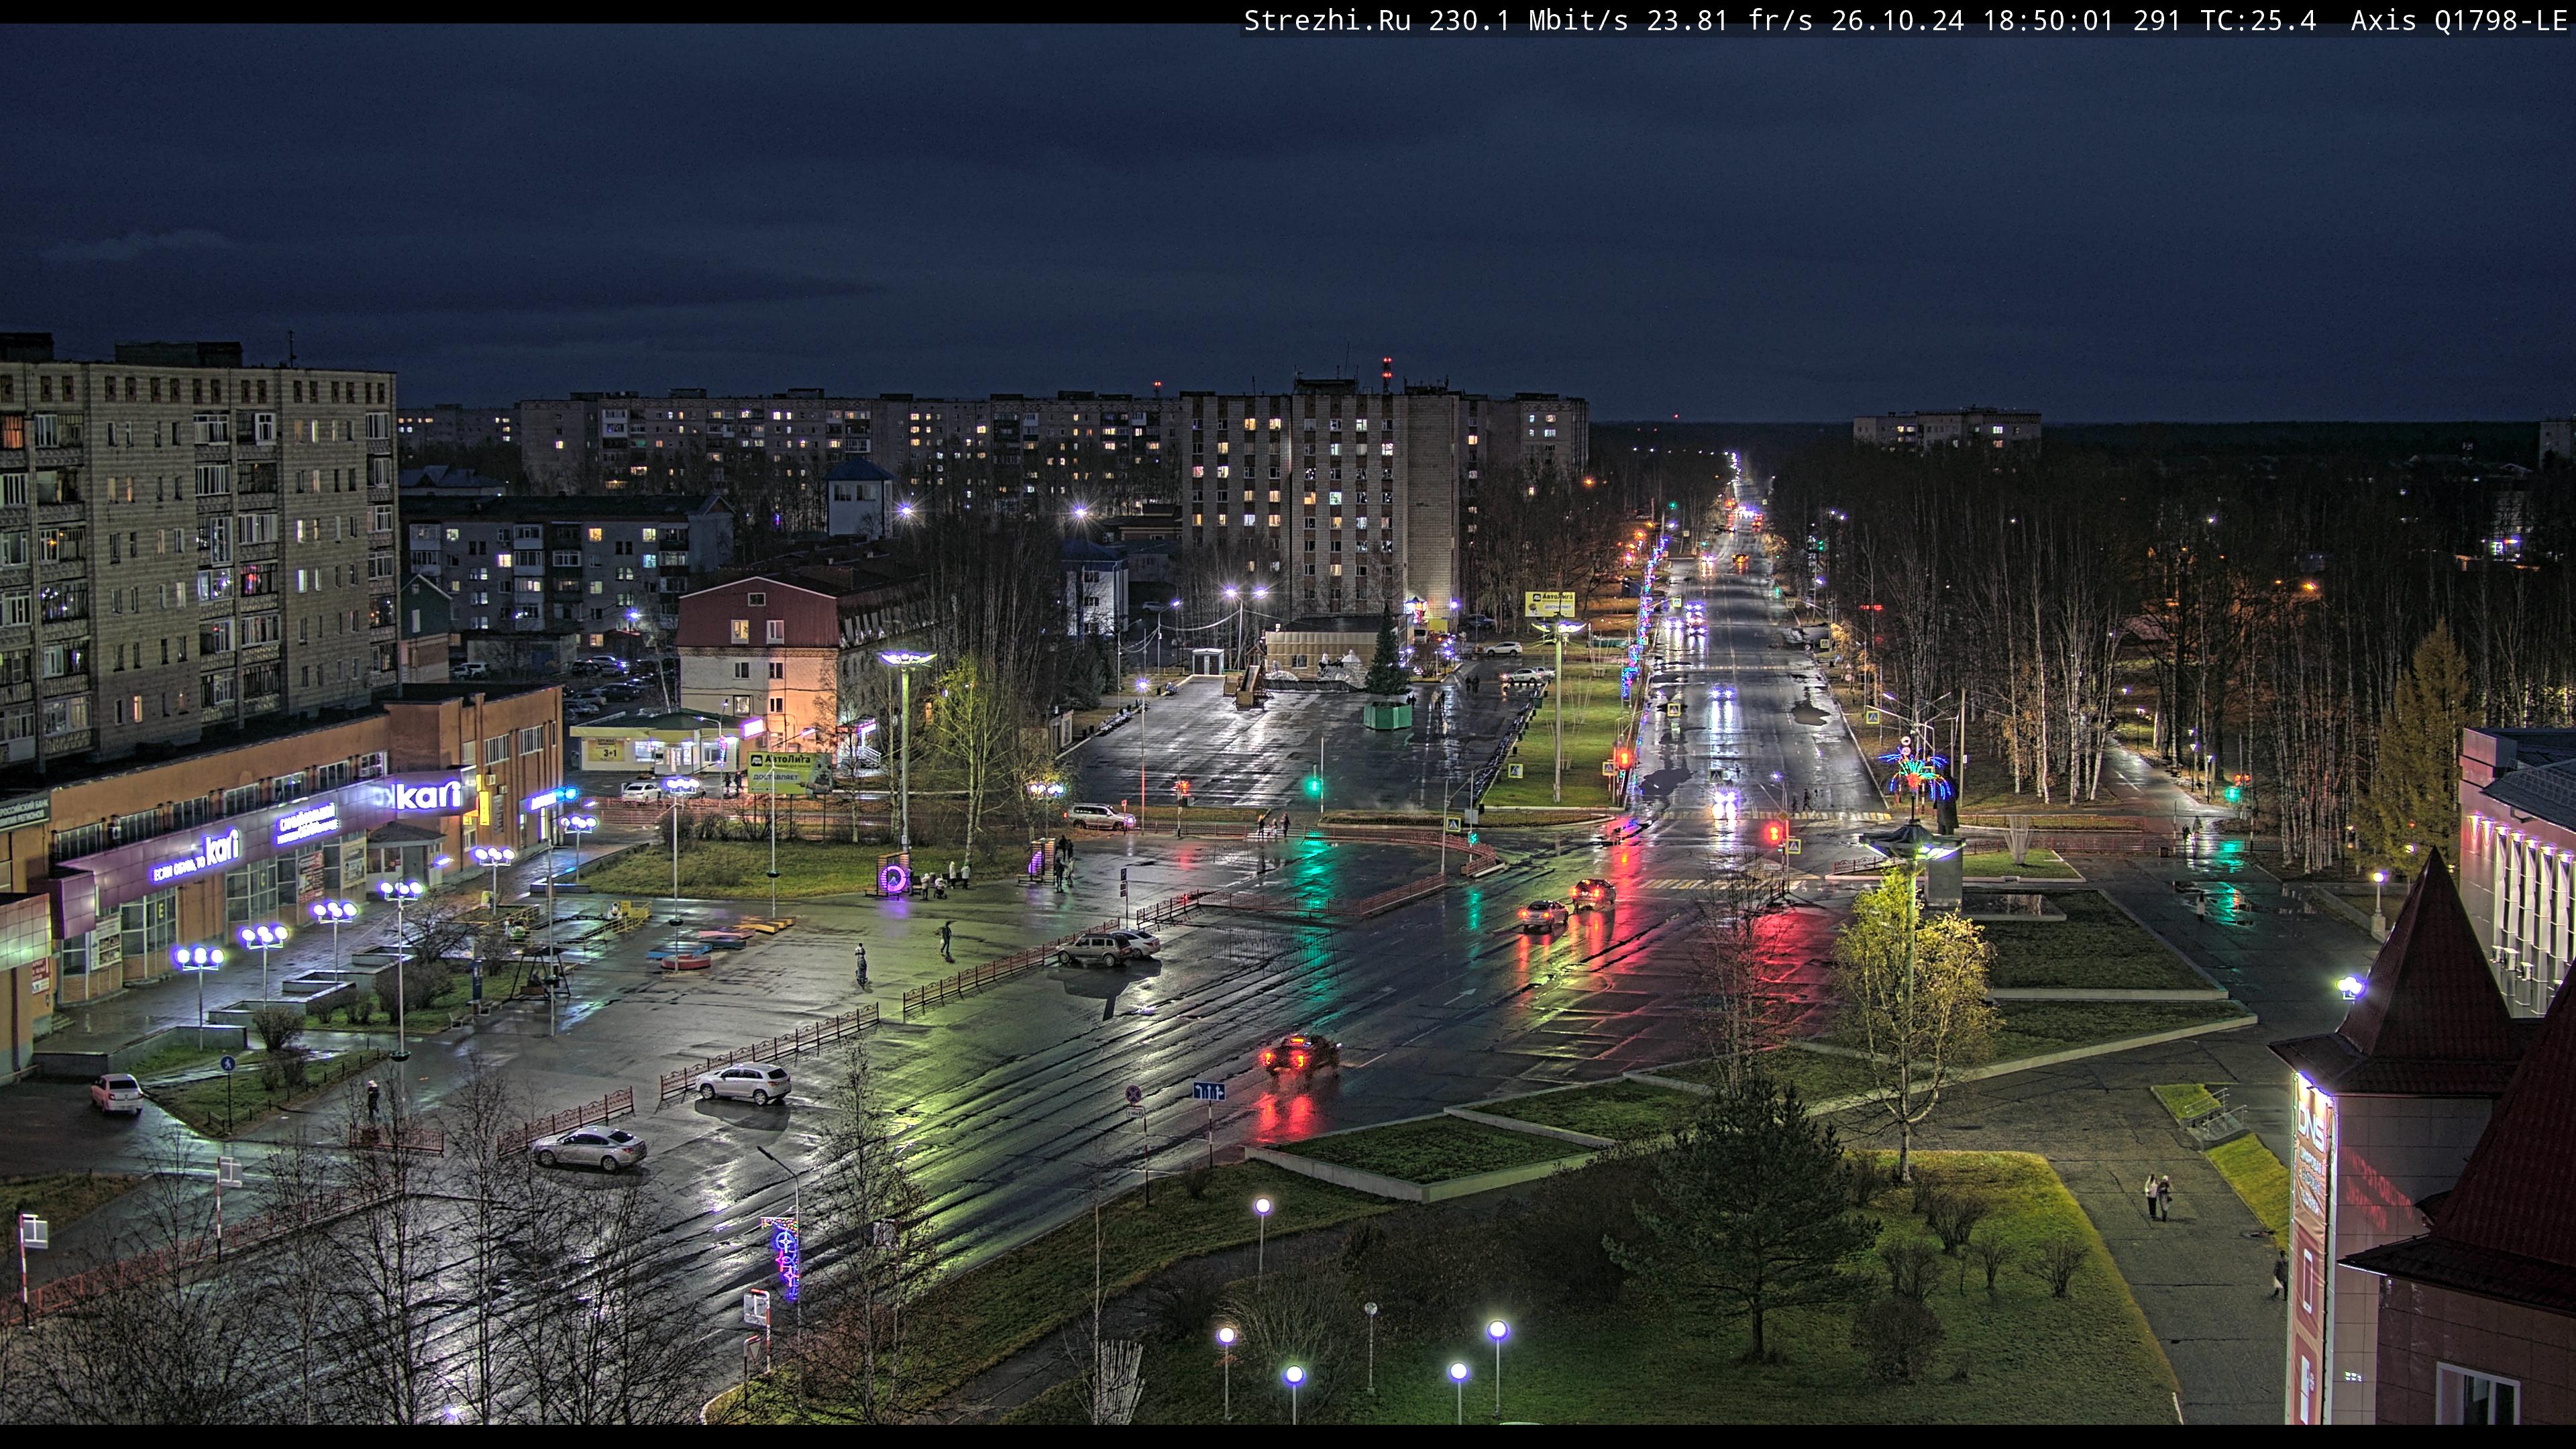Select the Axis Q1798-LE camera model text

2460,21
